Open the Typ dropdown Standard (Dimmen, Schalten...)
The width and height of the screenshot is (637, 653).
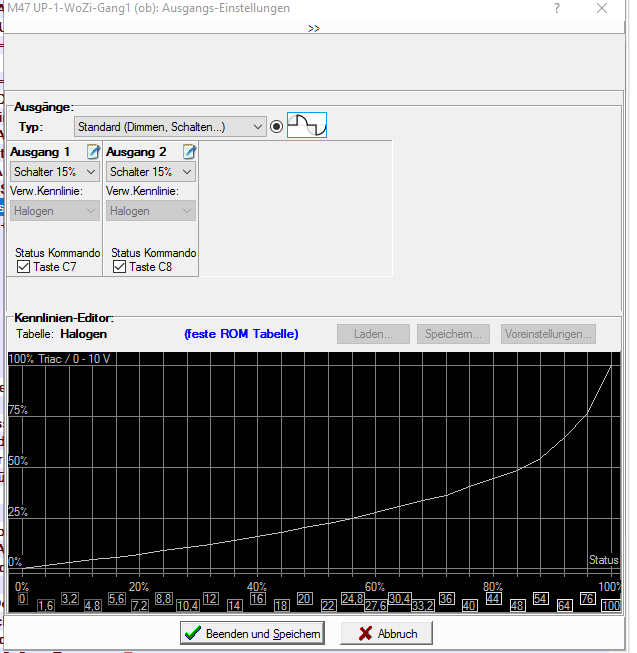(x=170, y=127)
